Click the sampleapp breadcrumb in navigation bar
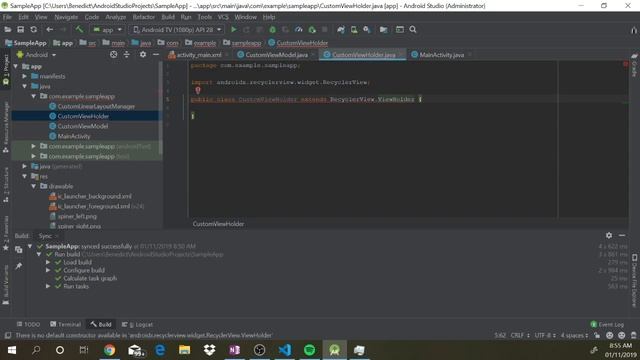640x360 pixels. [x=246, y=43]
